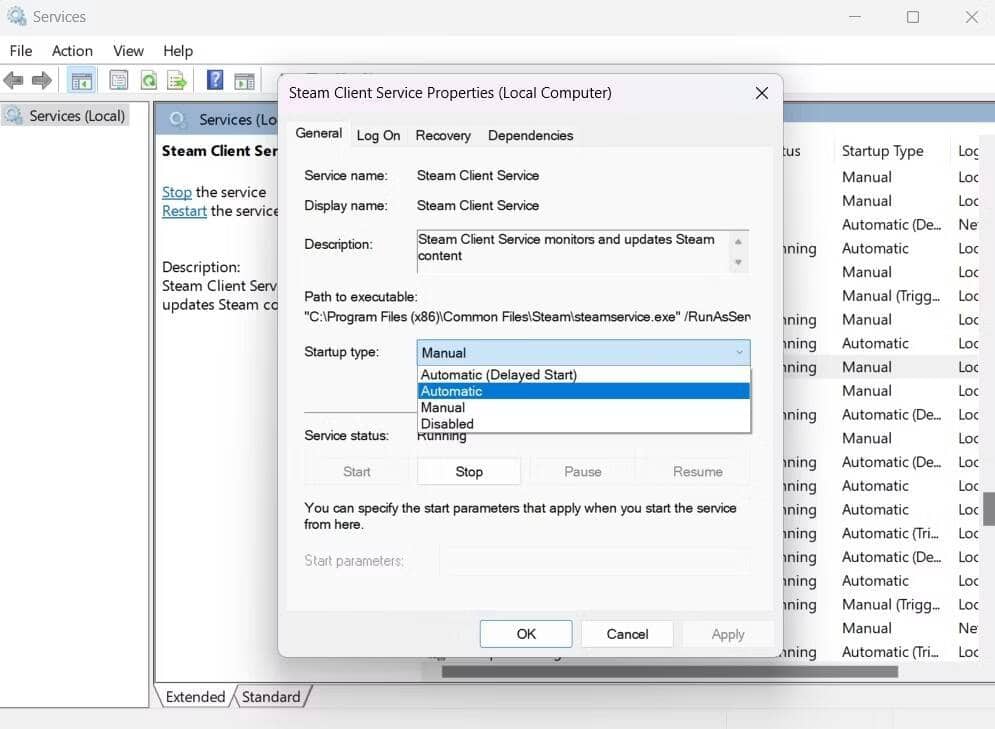Screen dimensions: 995x729
Task: Toggle the Show/Hide Action Pane icon
Action: coord(244,81)
